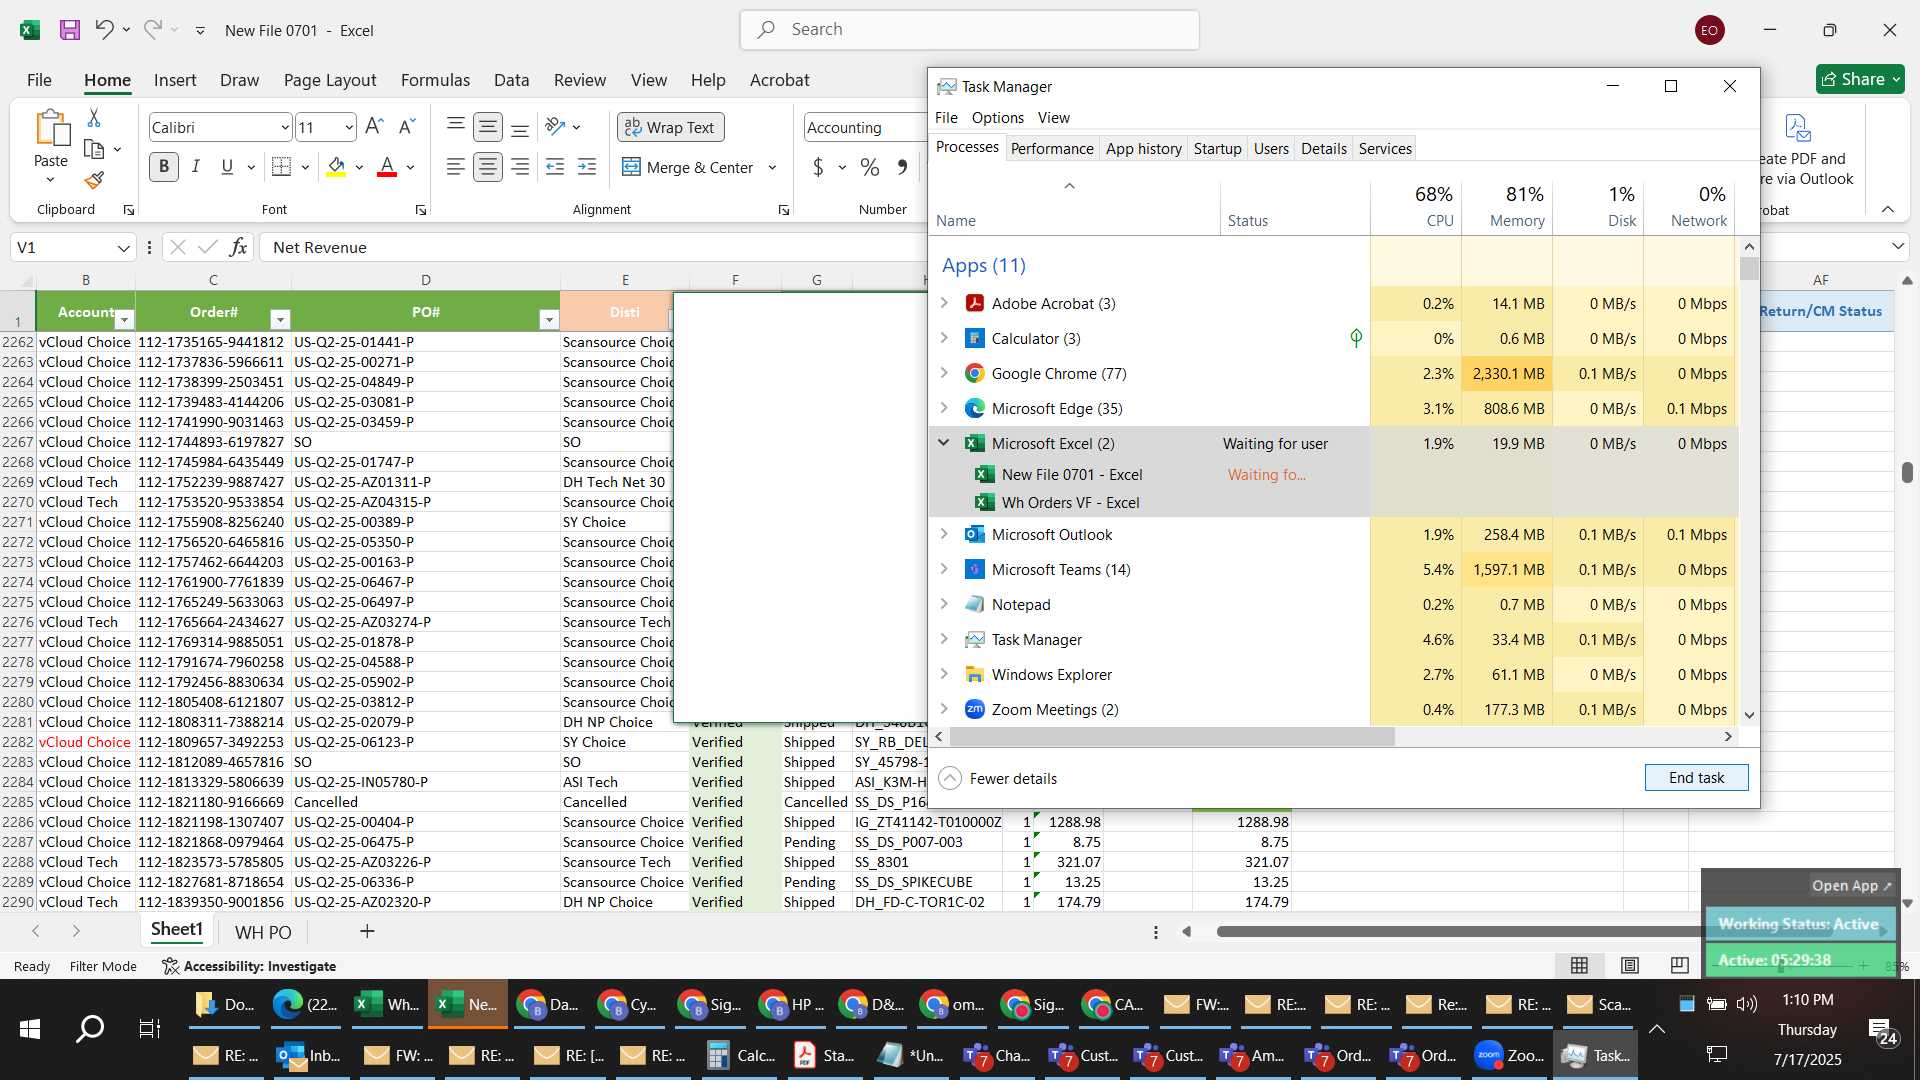Click the Orientation text angle icon
This screenshot has height=1080, width=1920.
pos(556,127)
